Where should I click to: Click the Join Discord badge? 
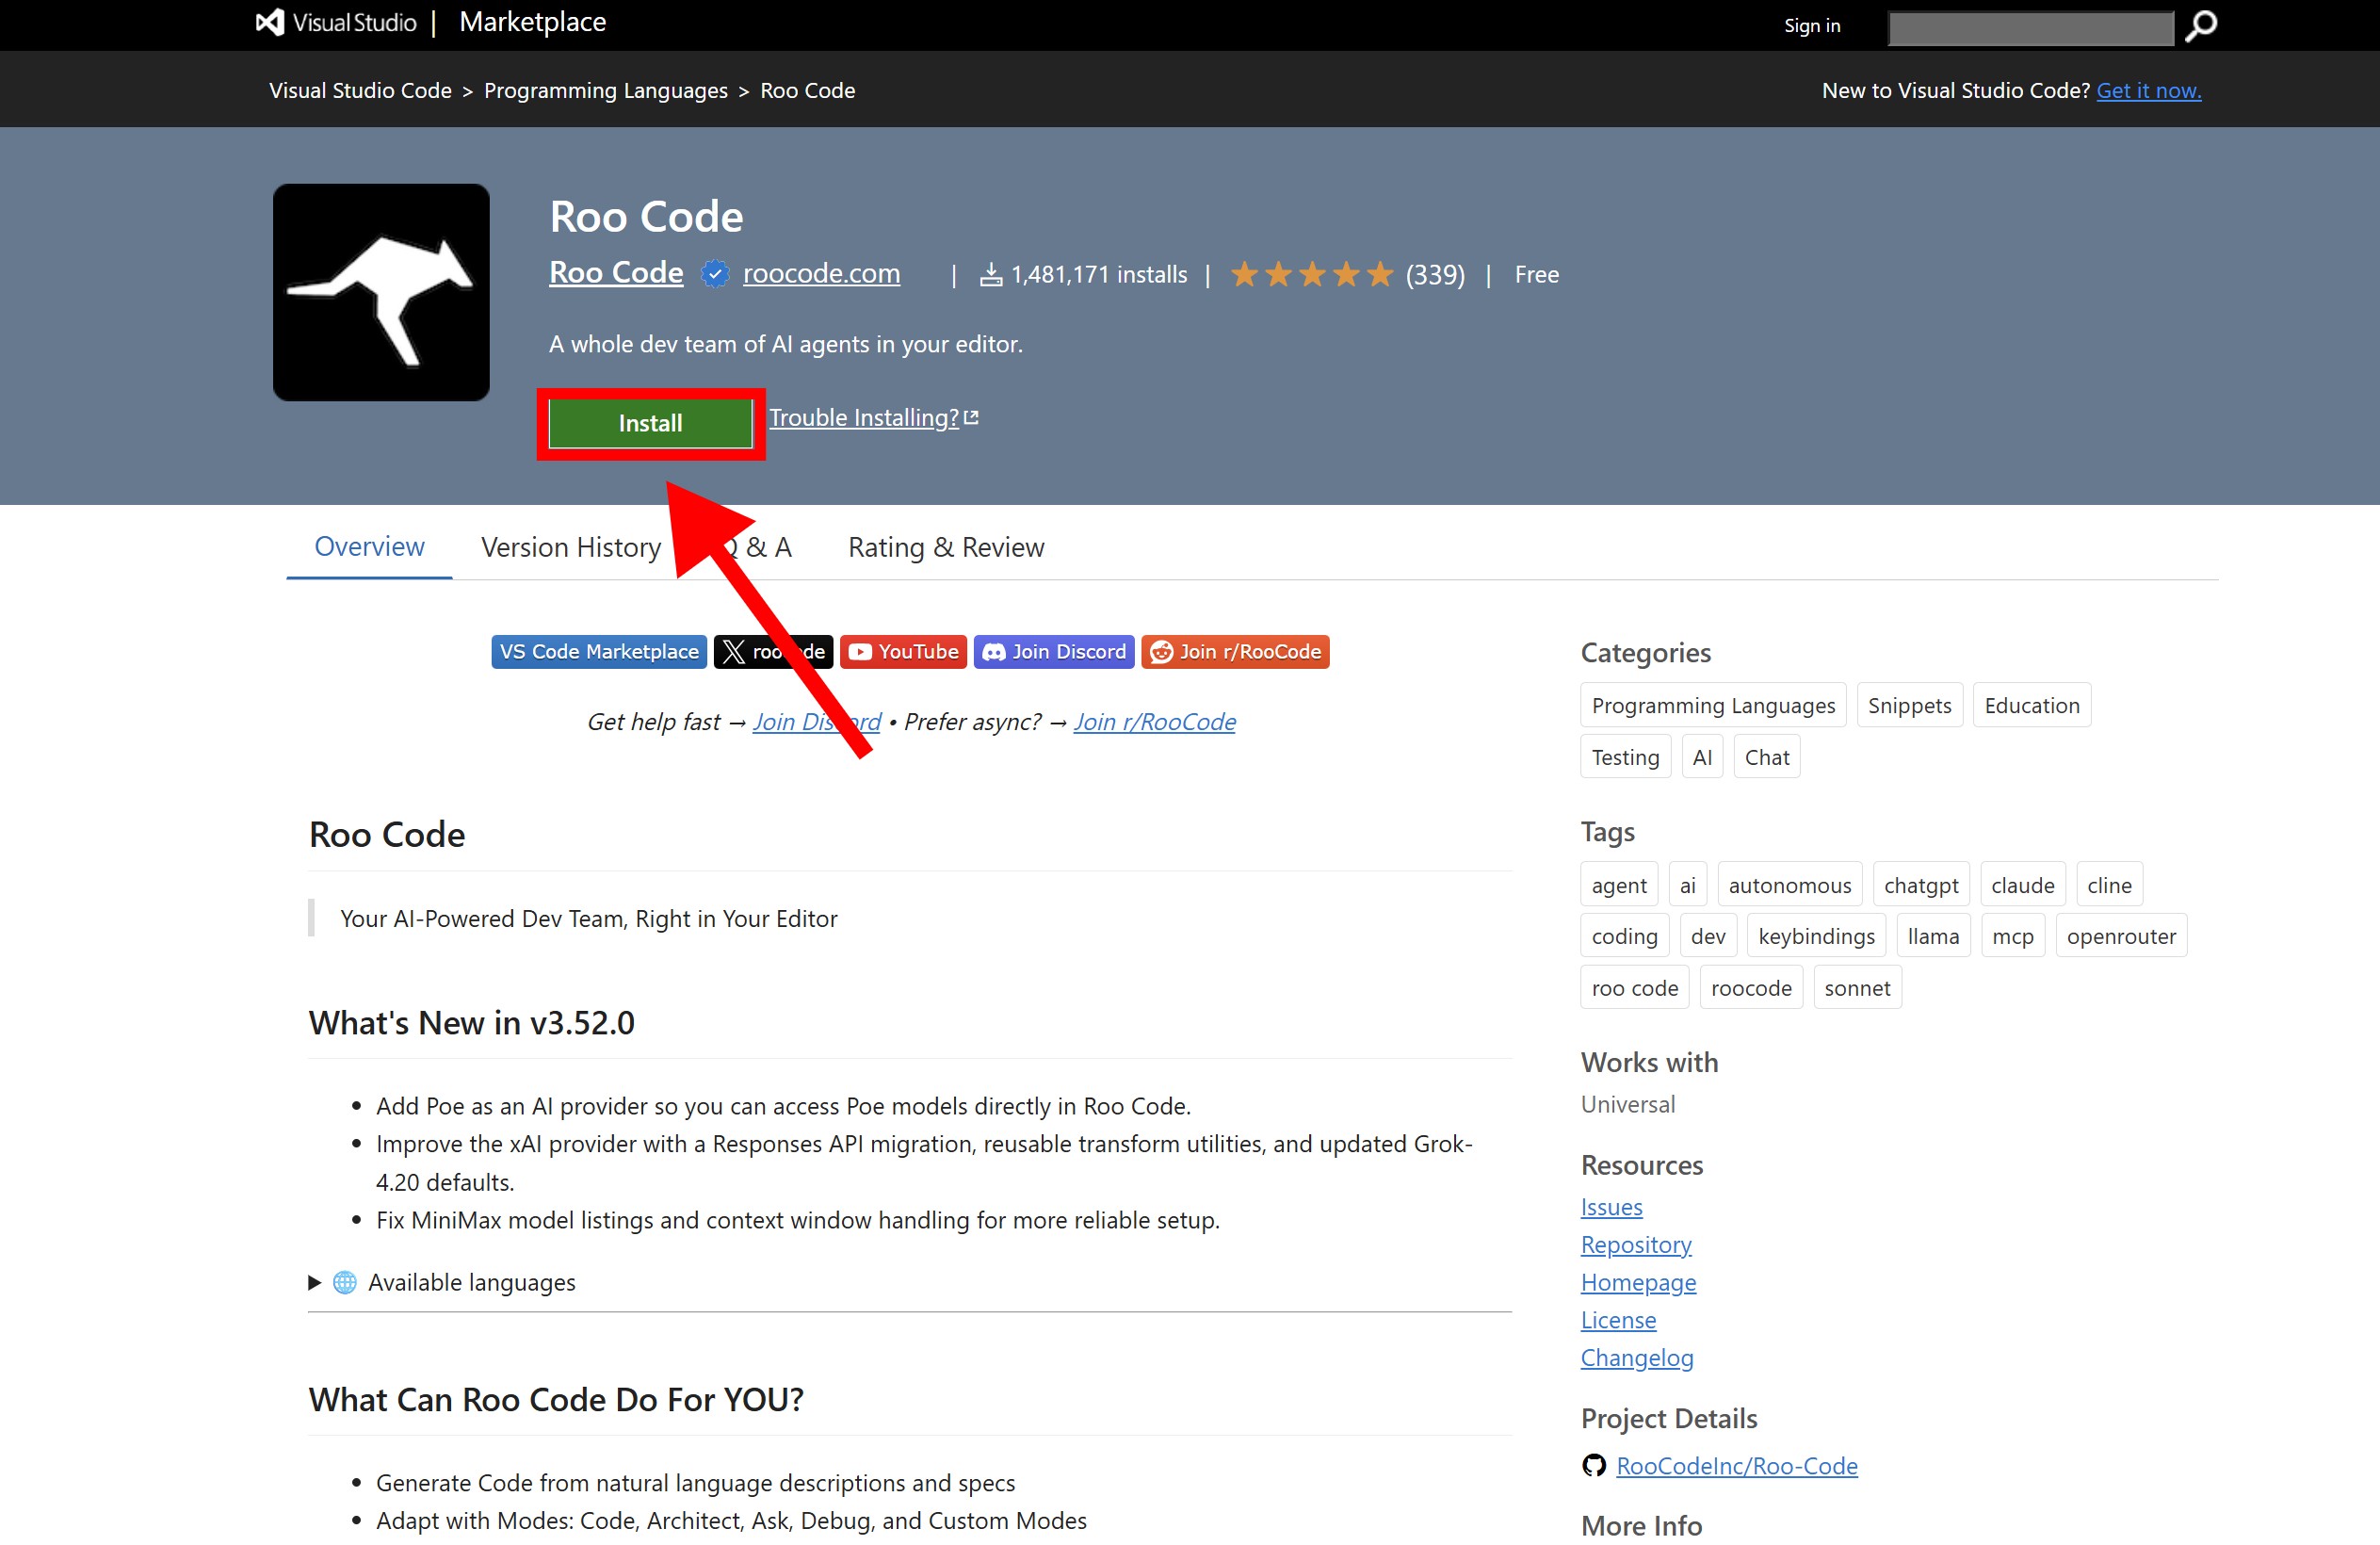[1053, 652]
